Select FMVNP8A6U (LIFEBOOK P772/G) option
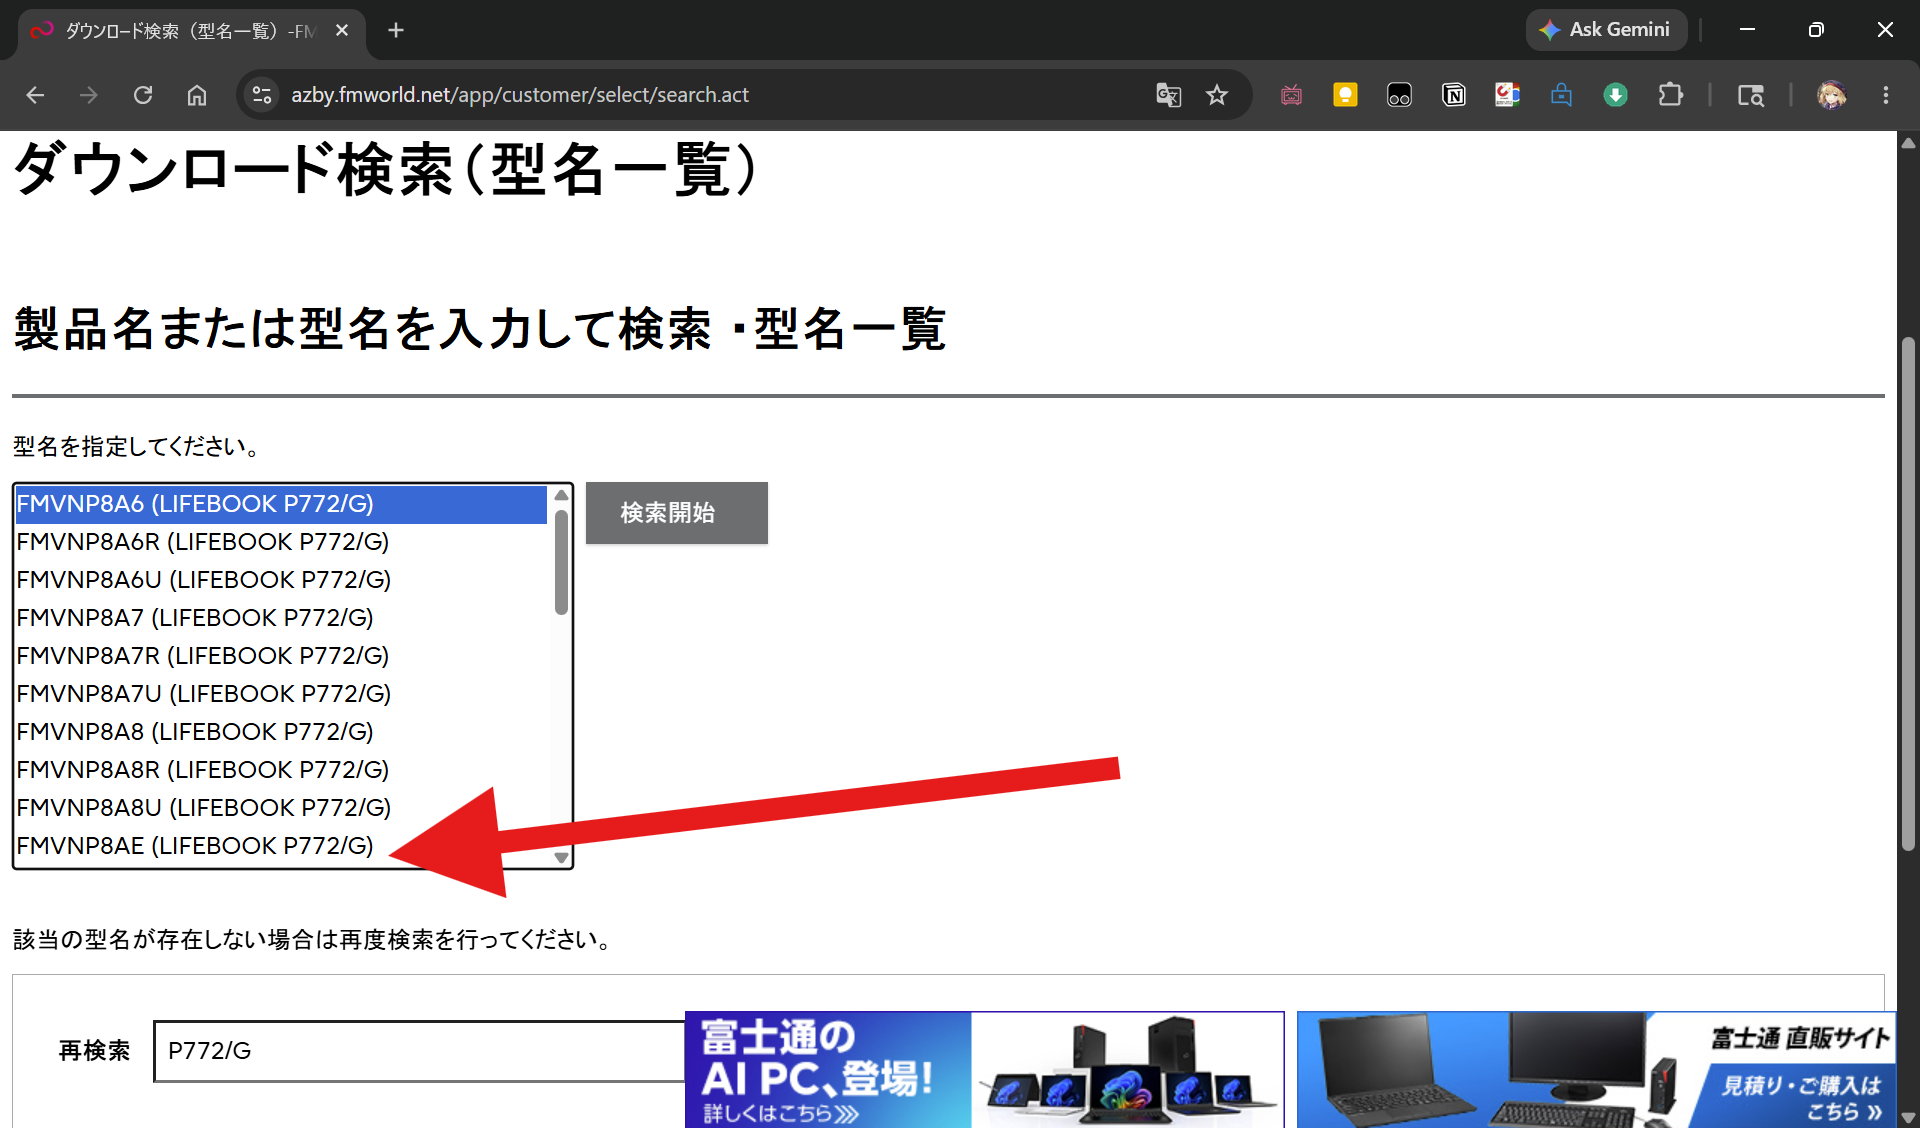 [x=281, y=580]
